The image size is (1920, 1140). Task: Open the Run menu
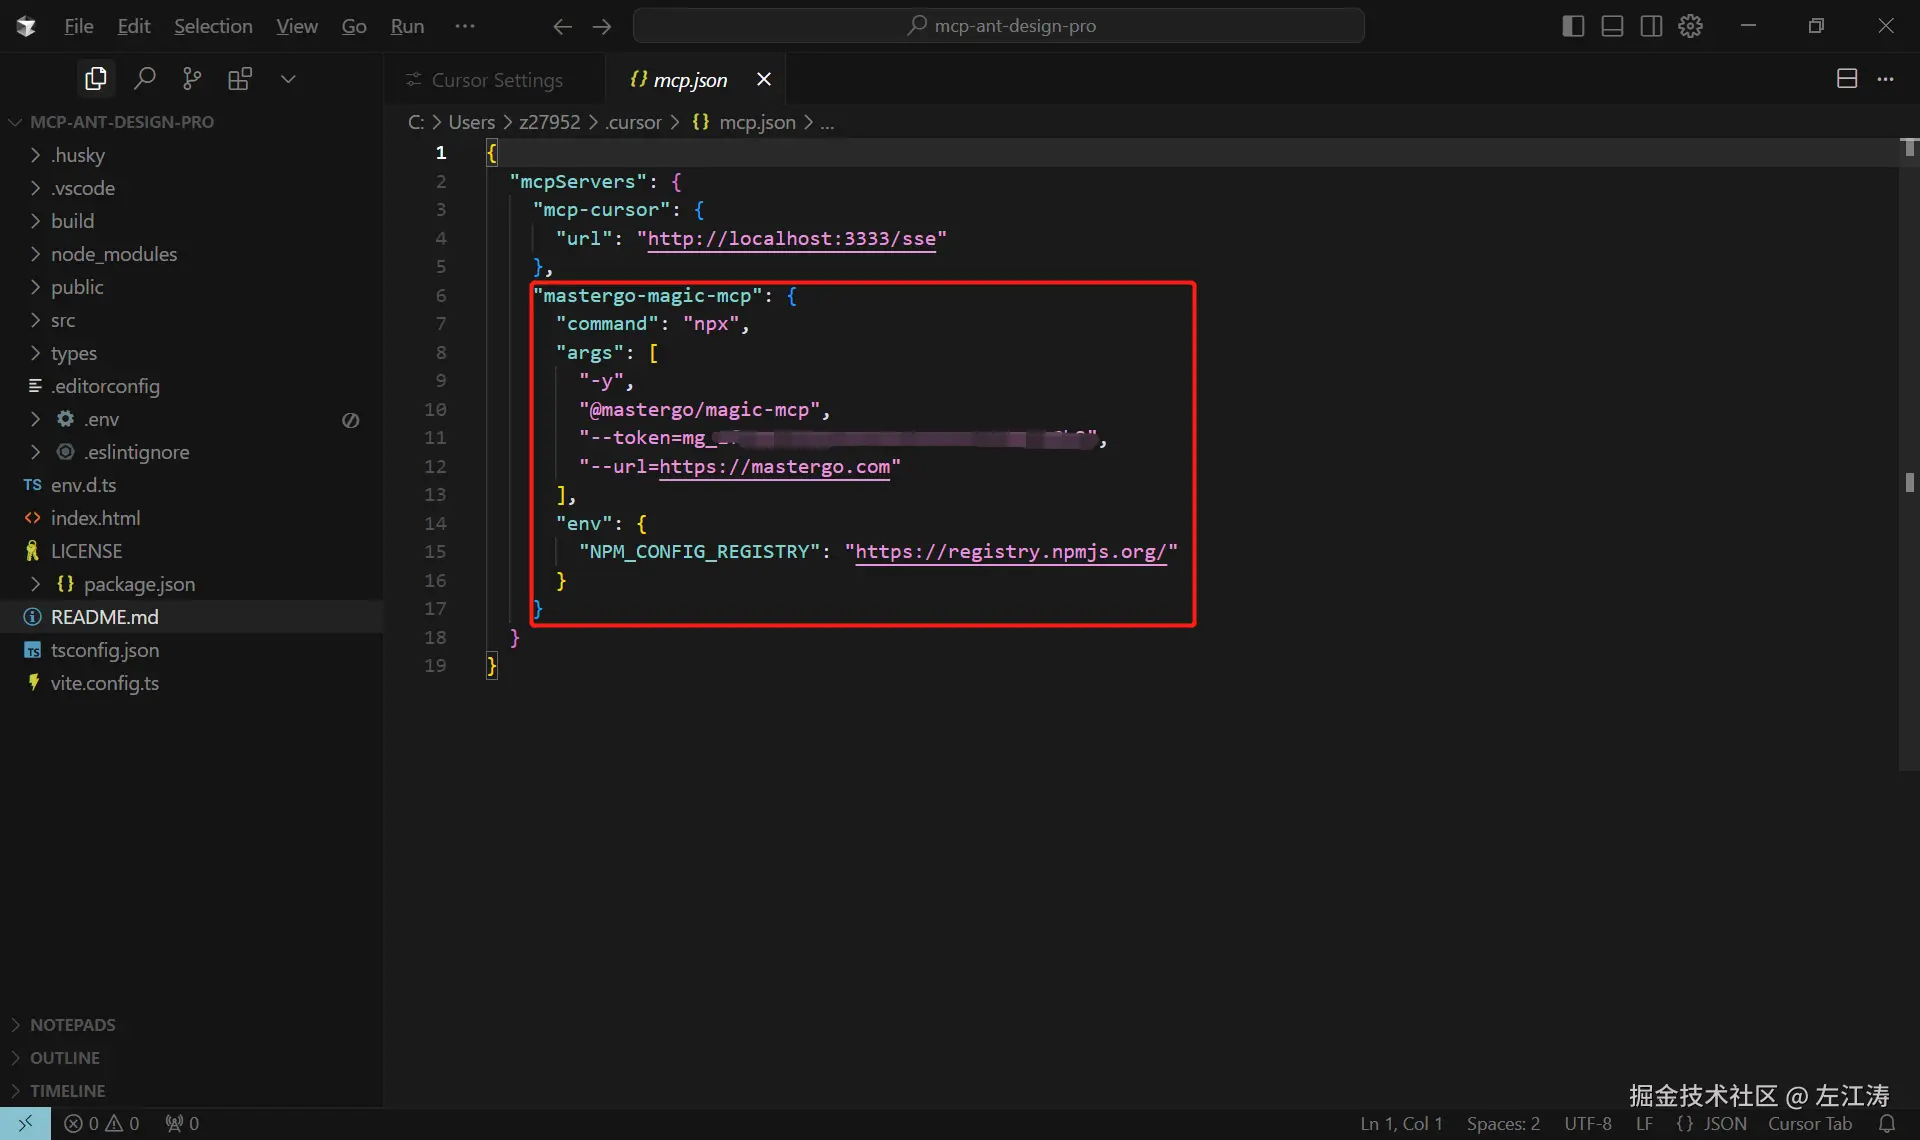[x=407, y=26]
